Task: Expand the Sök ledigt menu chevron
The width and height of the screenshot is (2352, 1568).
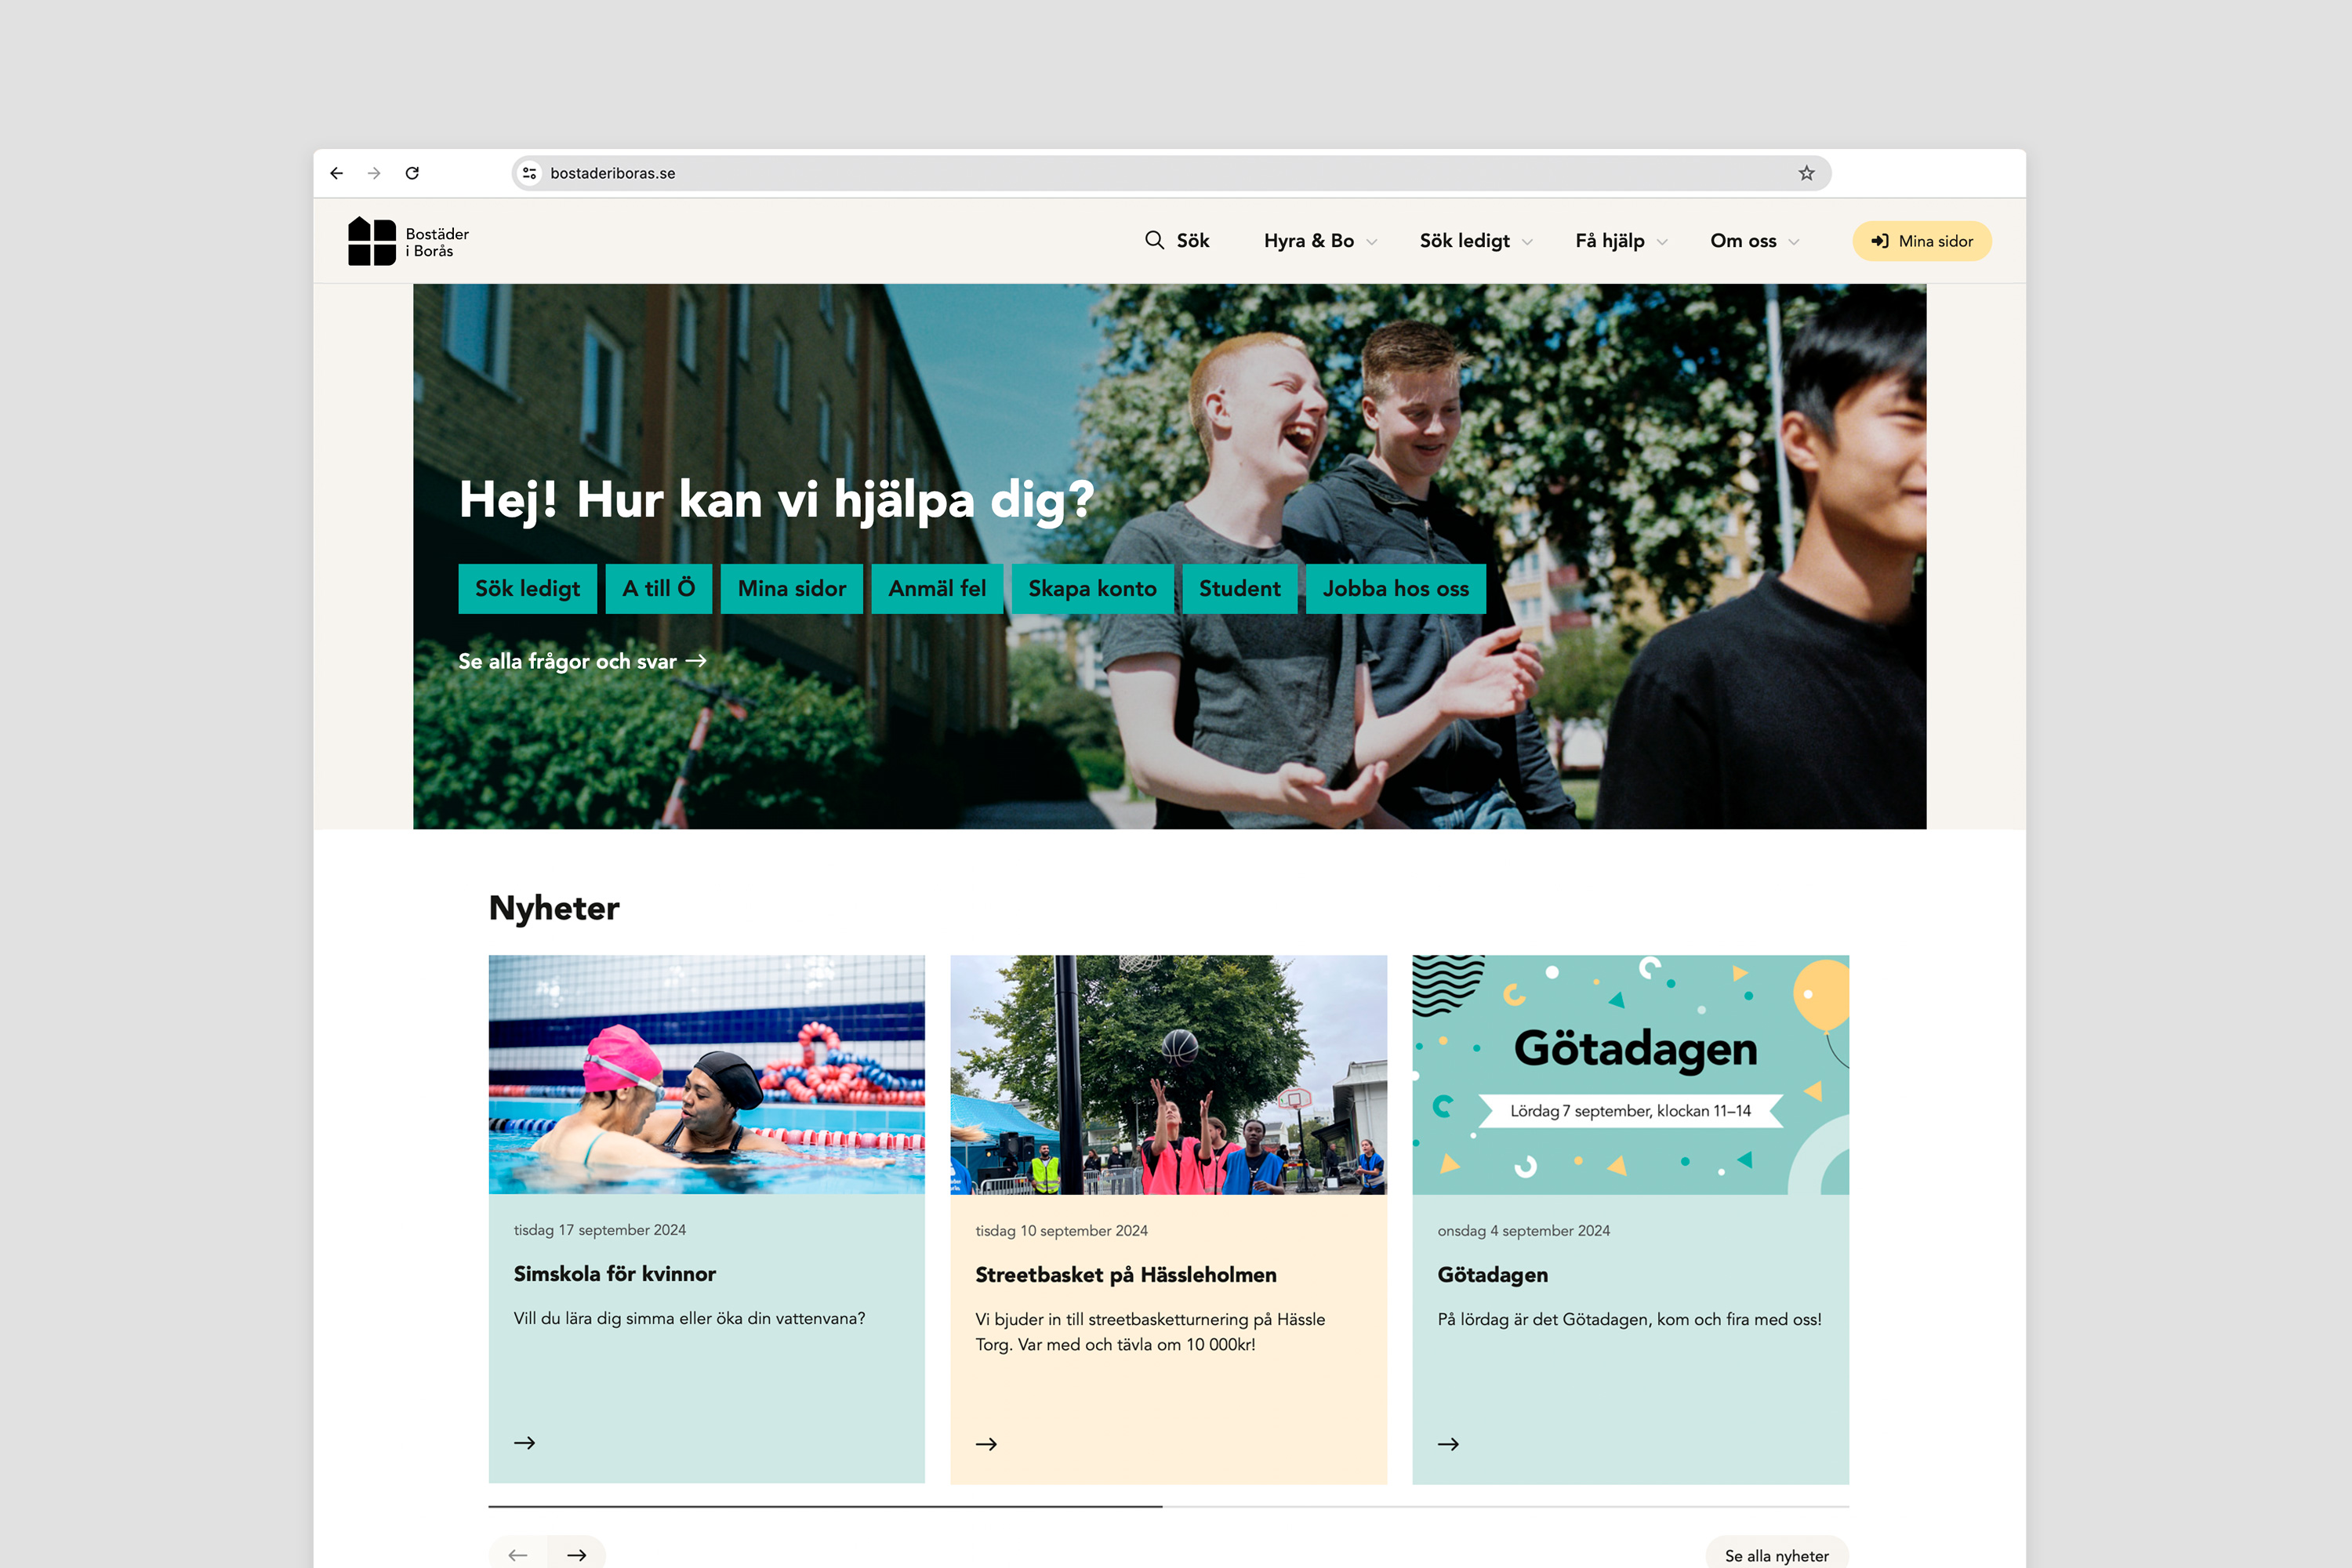Action: pos(1527,242)
